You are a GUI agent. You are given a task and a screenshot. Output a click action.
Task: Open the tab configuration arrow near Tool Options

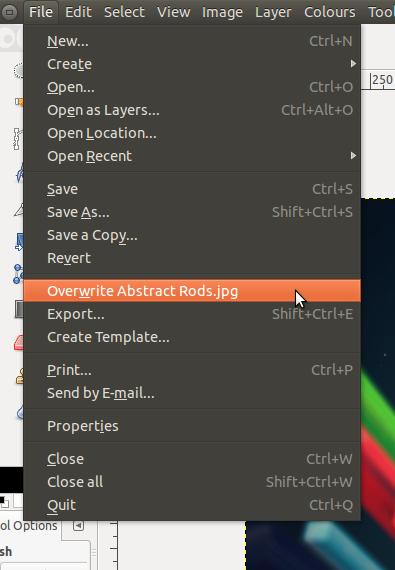click(78, 526)
